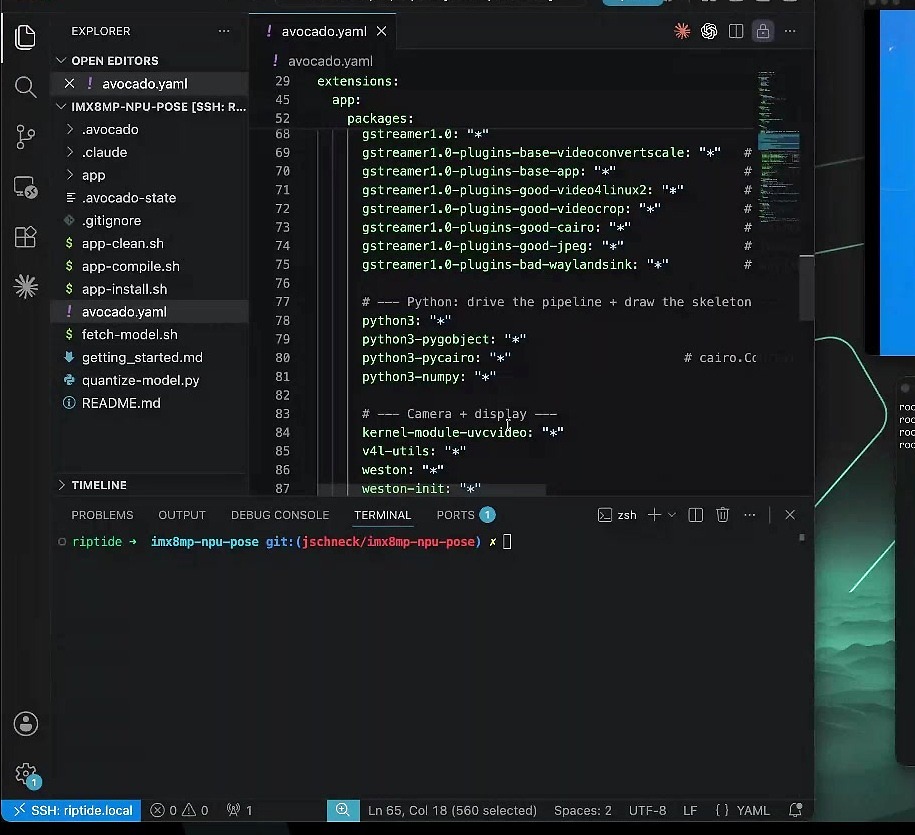Screen dimensions: 915x835
Task: Switch to the Debug Console tab
Action: 280,515
